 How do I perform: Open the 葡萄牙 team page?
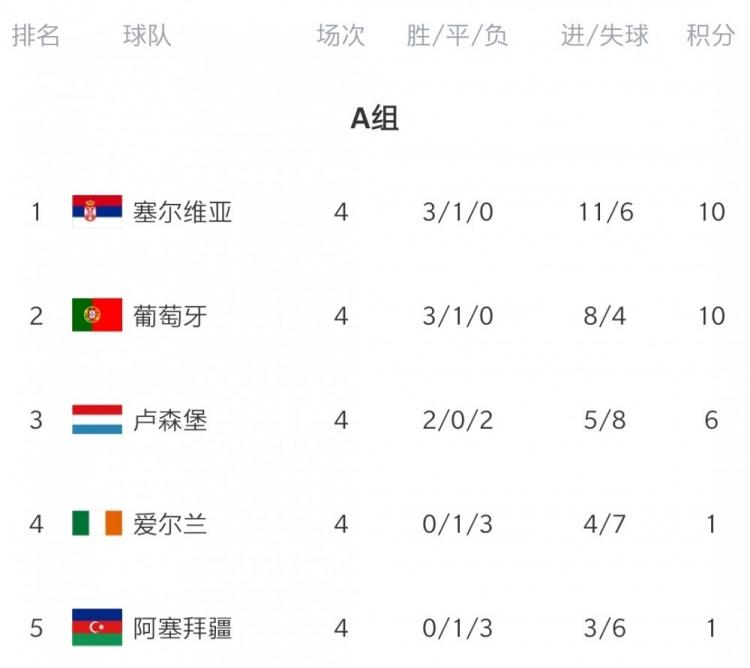(170, 316)
